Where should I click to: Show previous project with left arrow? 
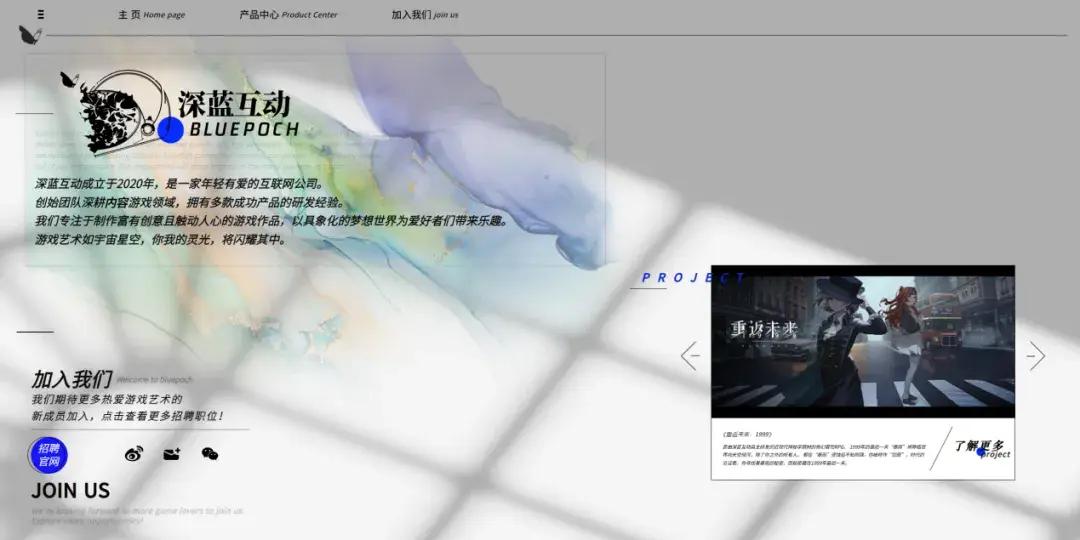click(689, 356)
